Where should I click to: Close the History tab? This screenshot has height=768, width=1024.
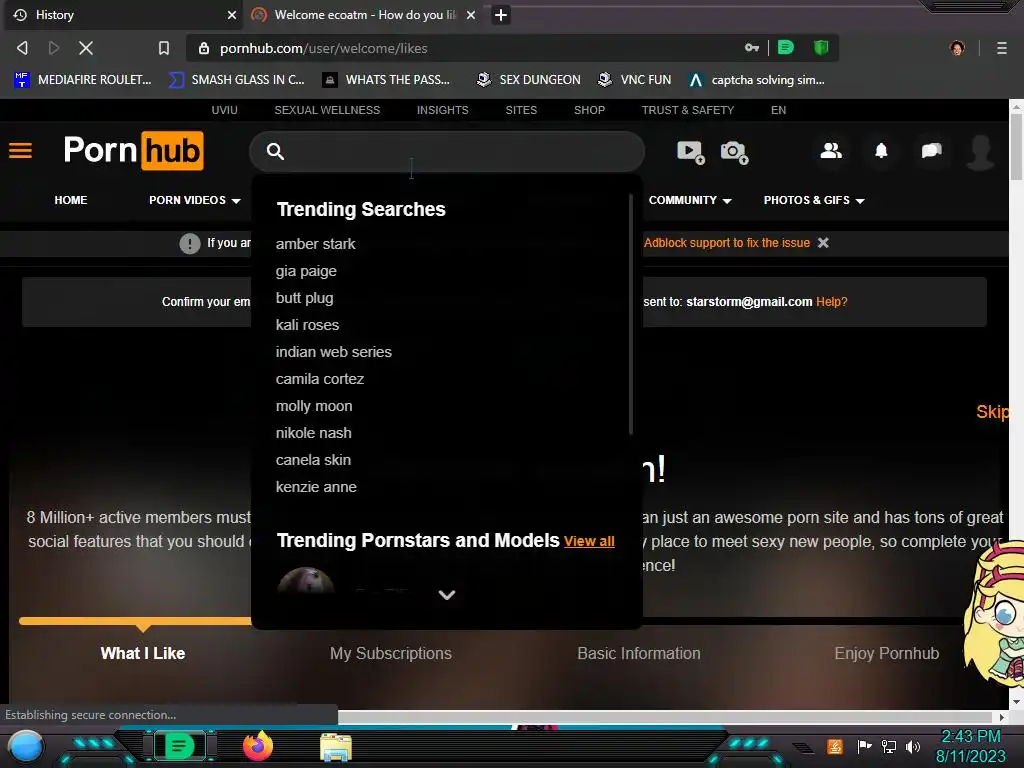(x=231, y=14)
